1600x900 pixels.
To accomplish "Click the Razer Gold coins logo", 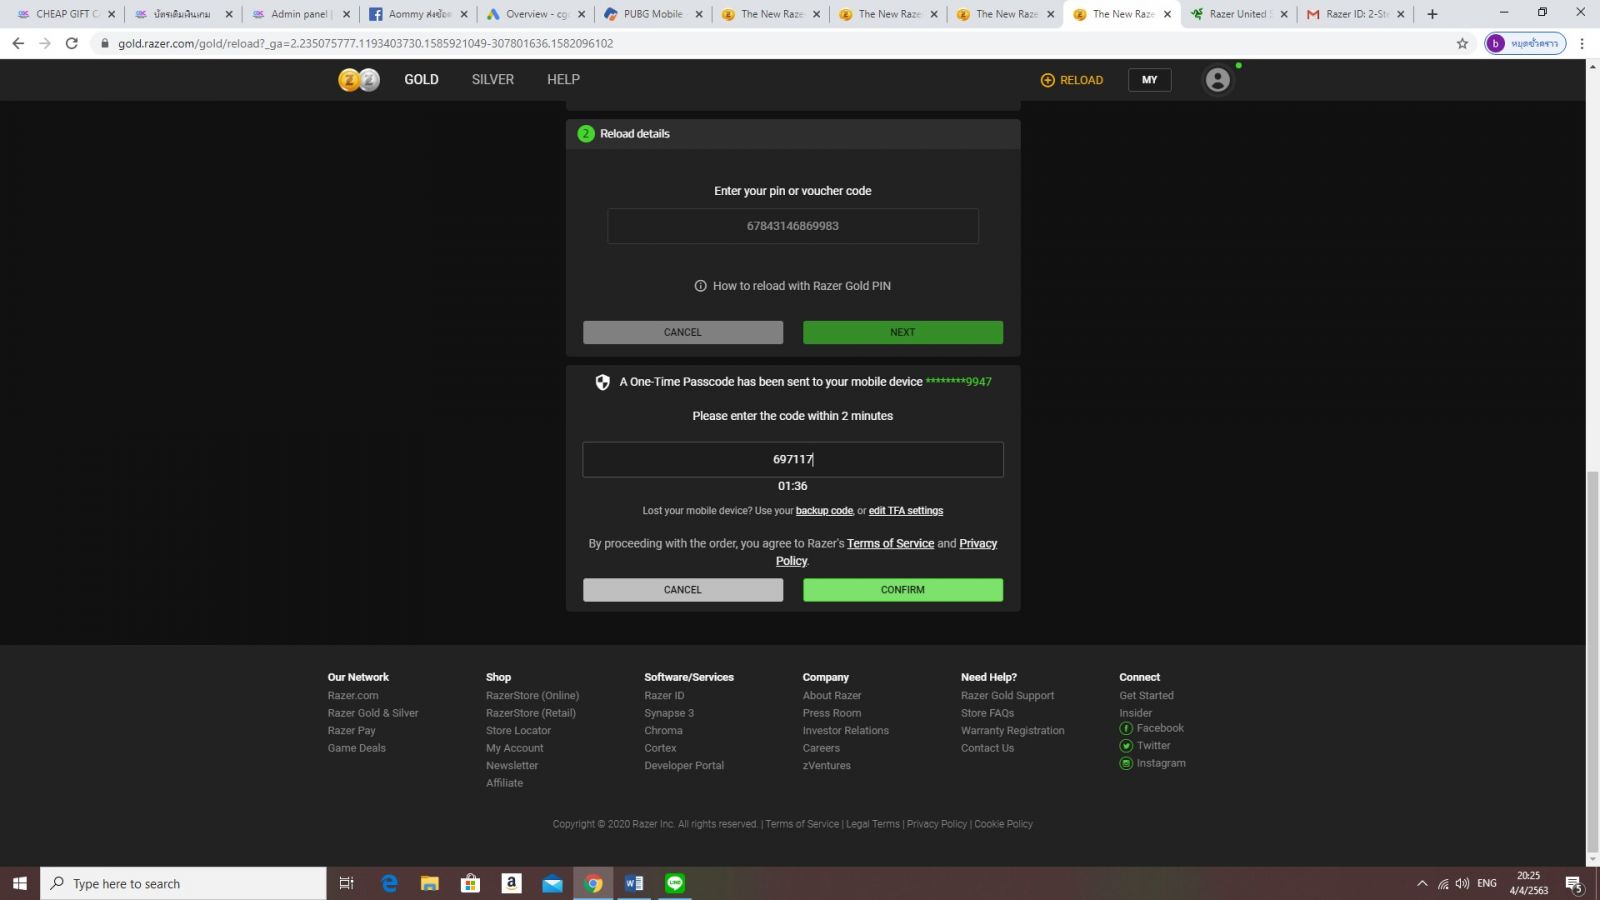I will click(359, 80).
